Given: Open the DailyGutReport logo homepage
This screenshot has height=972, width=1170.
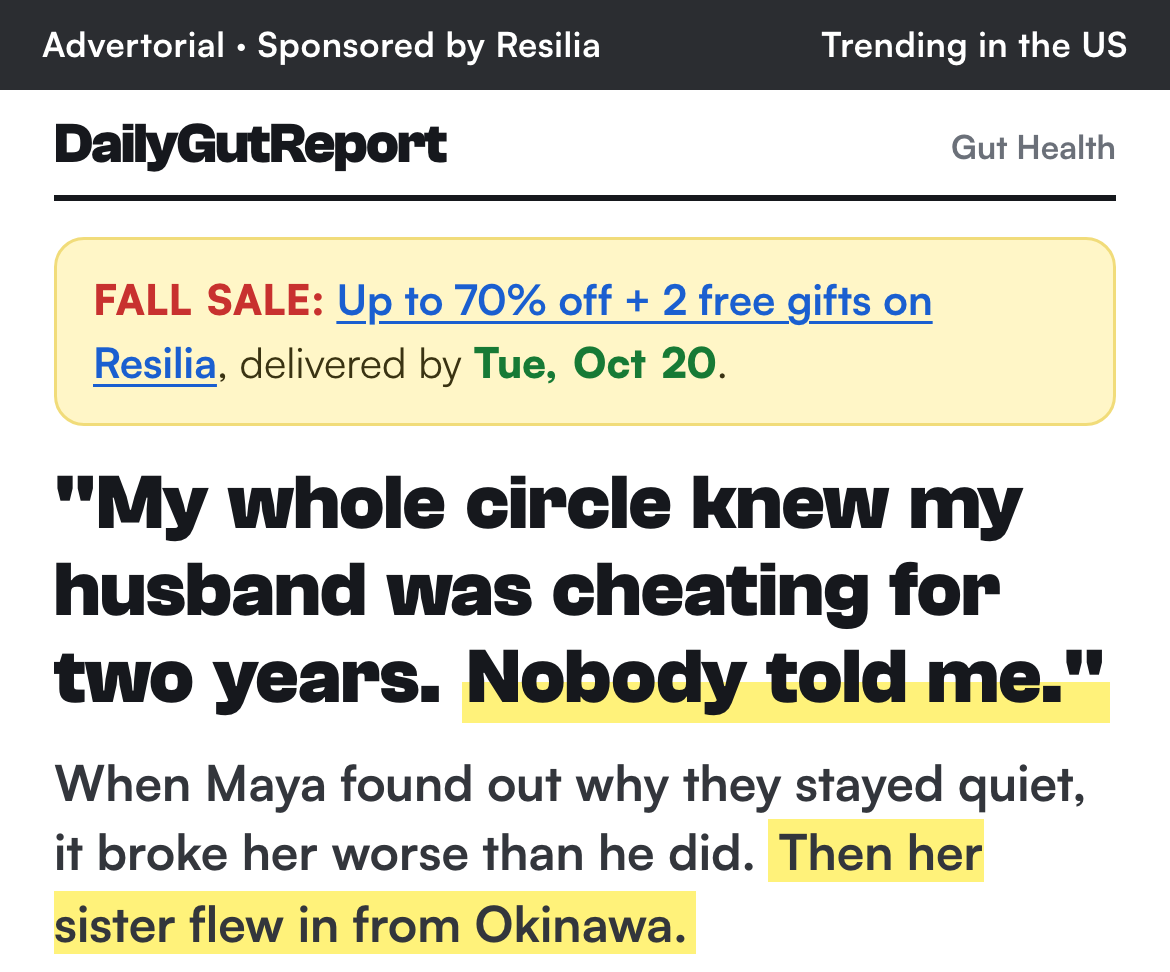Looking at the screenshot, I should (251, 145).
